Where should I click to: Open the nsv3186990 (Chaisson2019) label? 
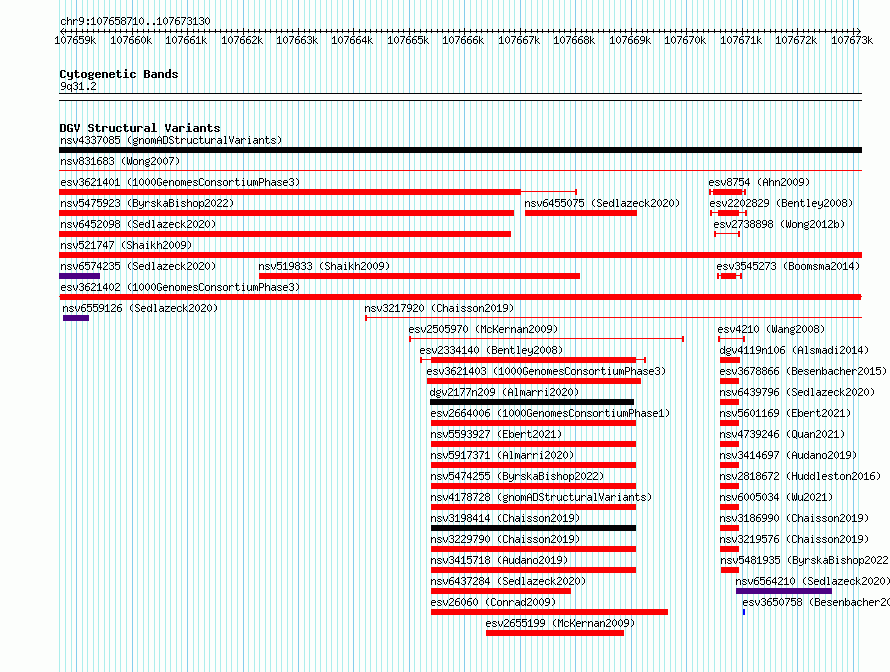point(794,518)
